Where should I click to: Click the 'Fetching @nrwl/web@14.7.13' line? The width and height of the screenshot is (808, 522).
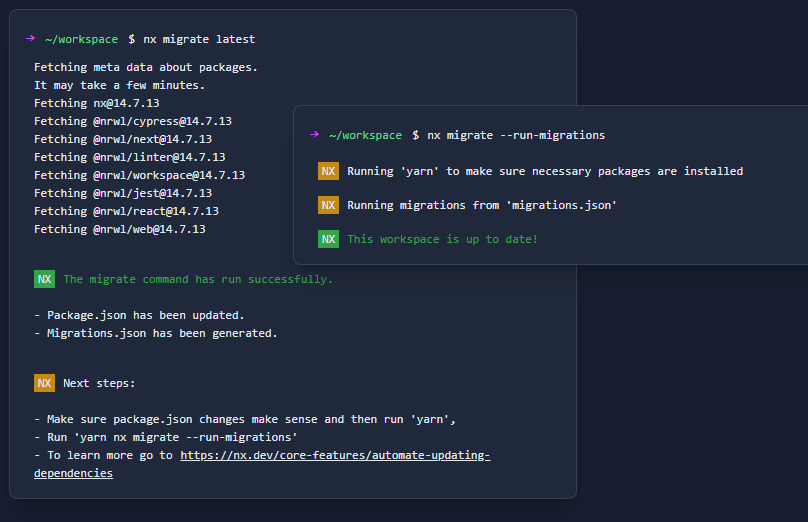119,229
